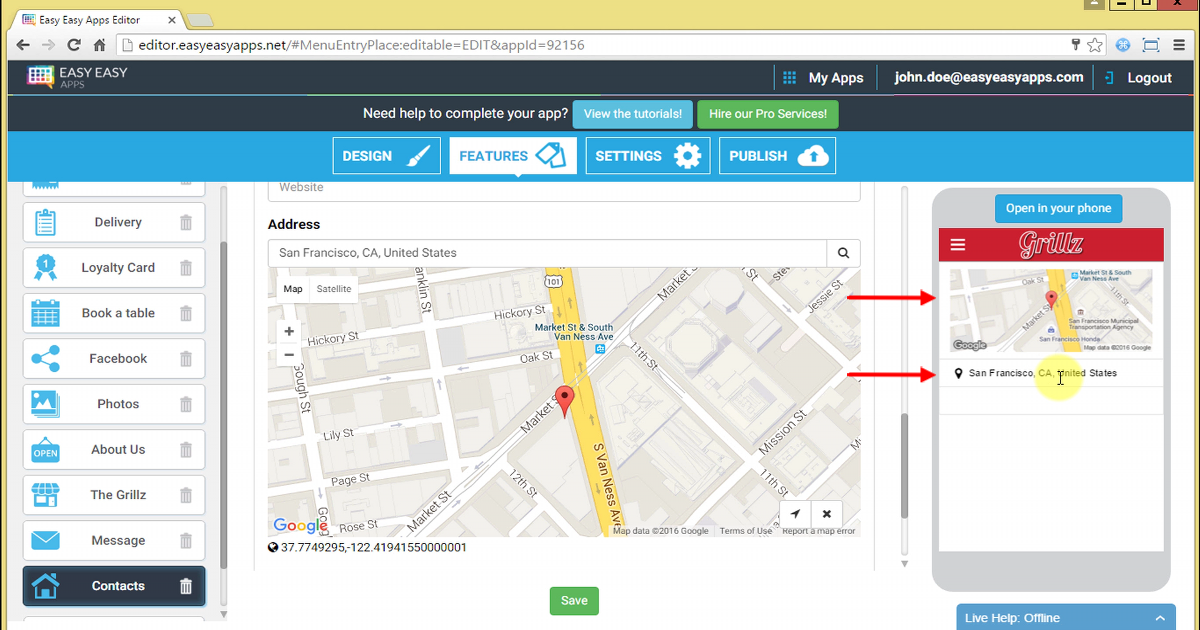Select the Message envelope icon in sidebar
The image size is (1200, 630).
point(45,540)
